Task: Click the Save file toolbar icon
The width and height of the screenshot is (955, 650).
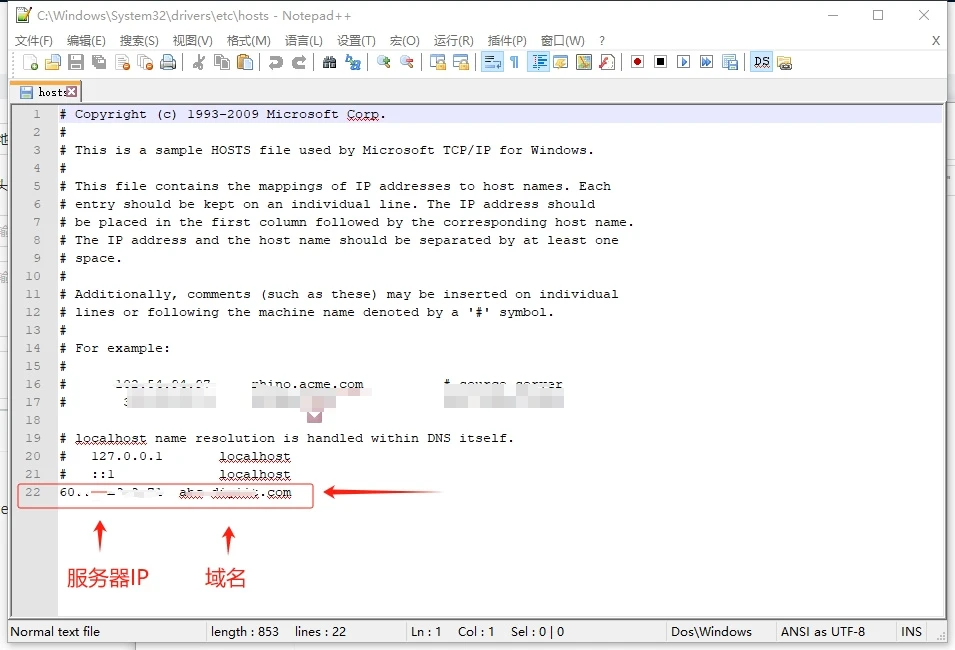Action: click(x=76, y=62)
